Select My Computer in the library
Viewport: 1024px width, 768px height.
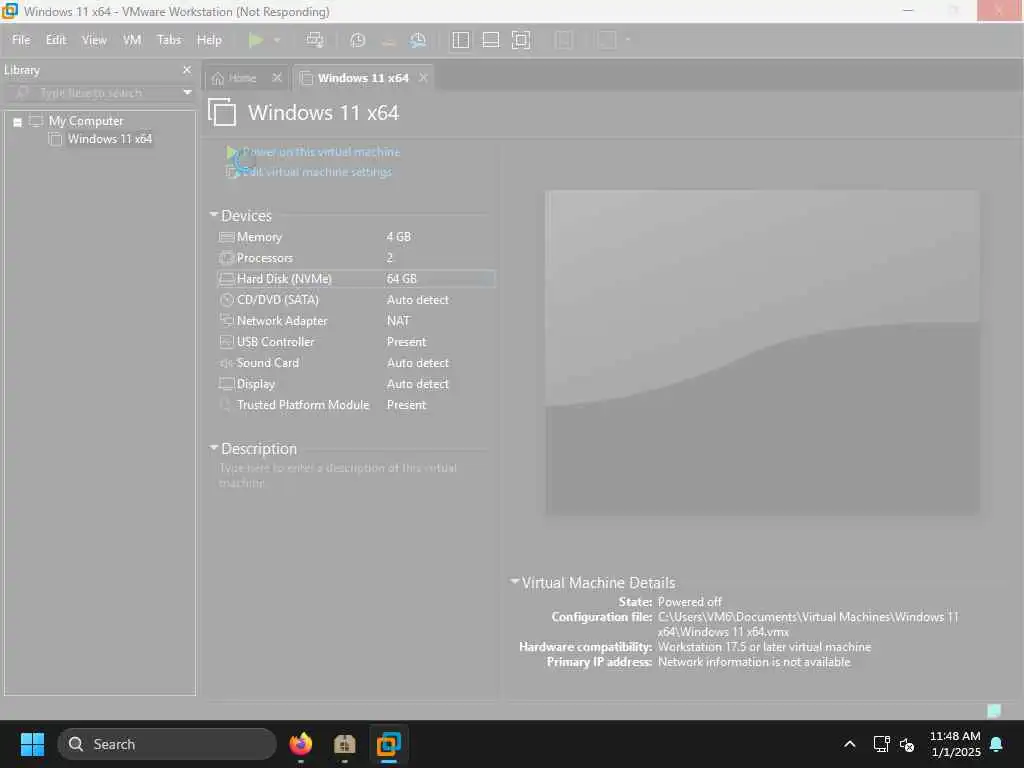86,121
